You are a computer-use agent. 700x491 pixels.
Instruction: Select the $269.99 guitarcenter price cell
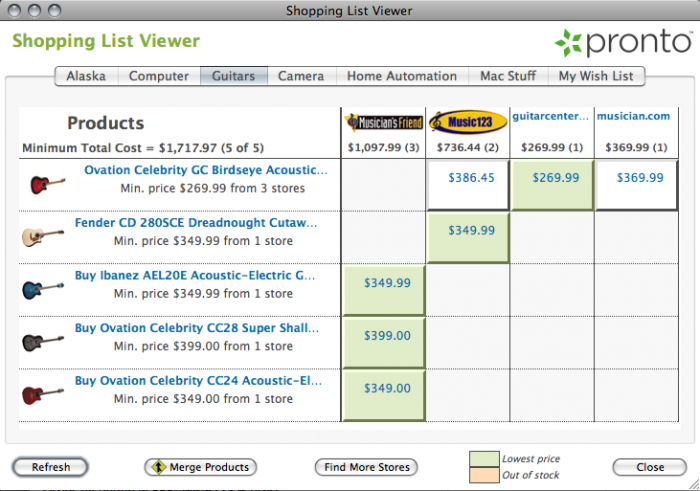(x=552, y=185)
